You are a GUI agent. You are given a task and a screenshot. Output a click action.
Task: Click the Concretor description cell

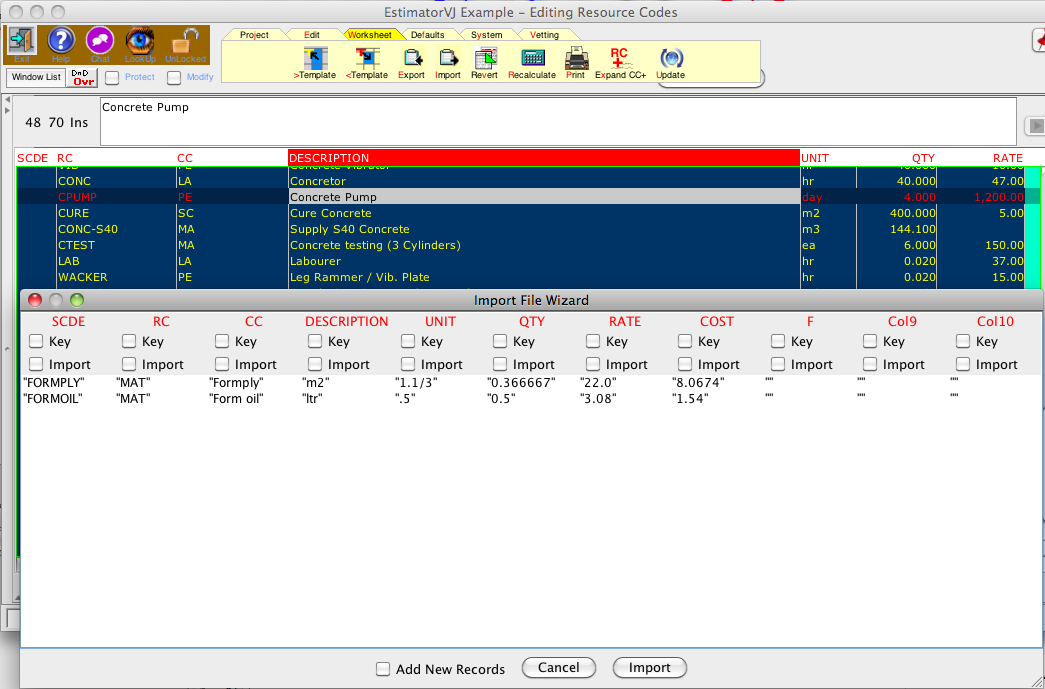coord(544,181)
